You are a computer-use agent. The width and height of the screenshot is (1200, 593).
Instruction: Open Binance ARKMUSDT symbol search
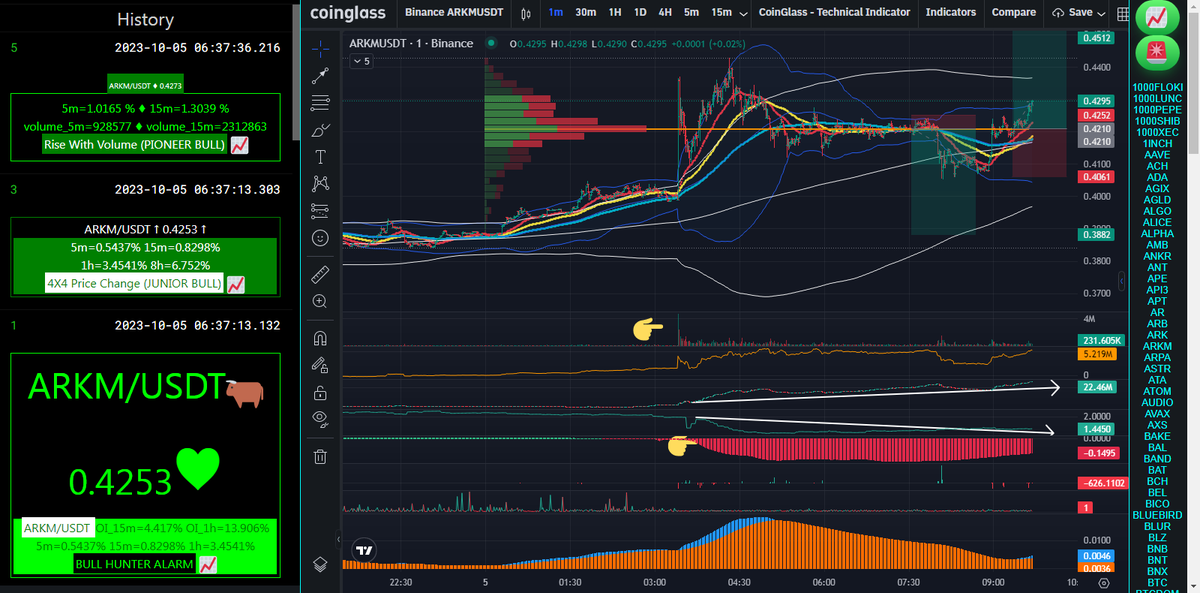coord(453,12)
